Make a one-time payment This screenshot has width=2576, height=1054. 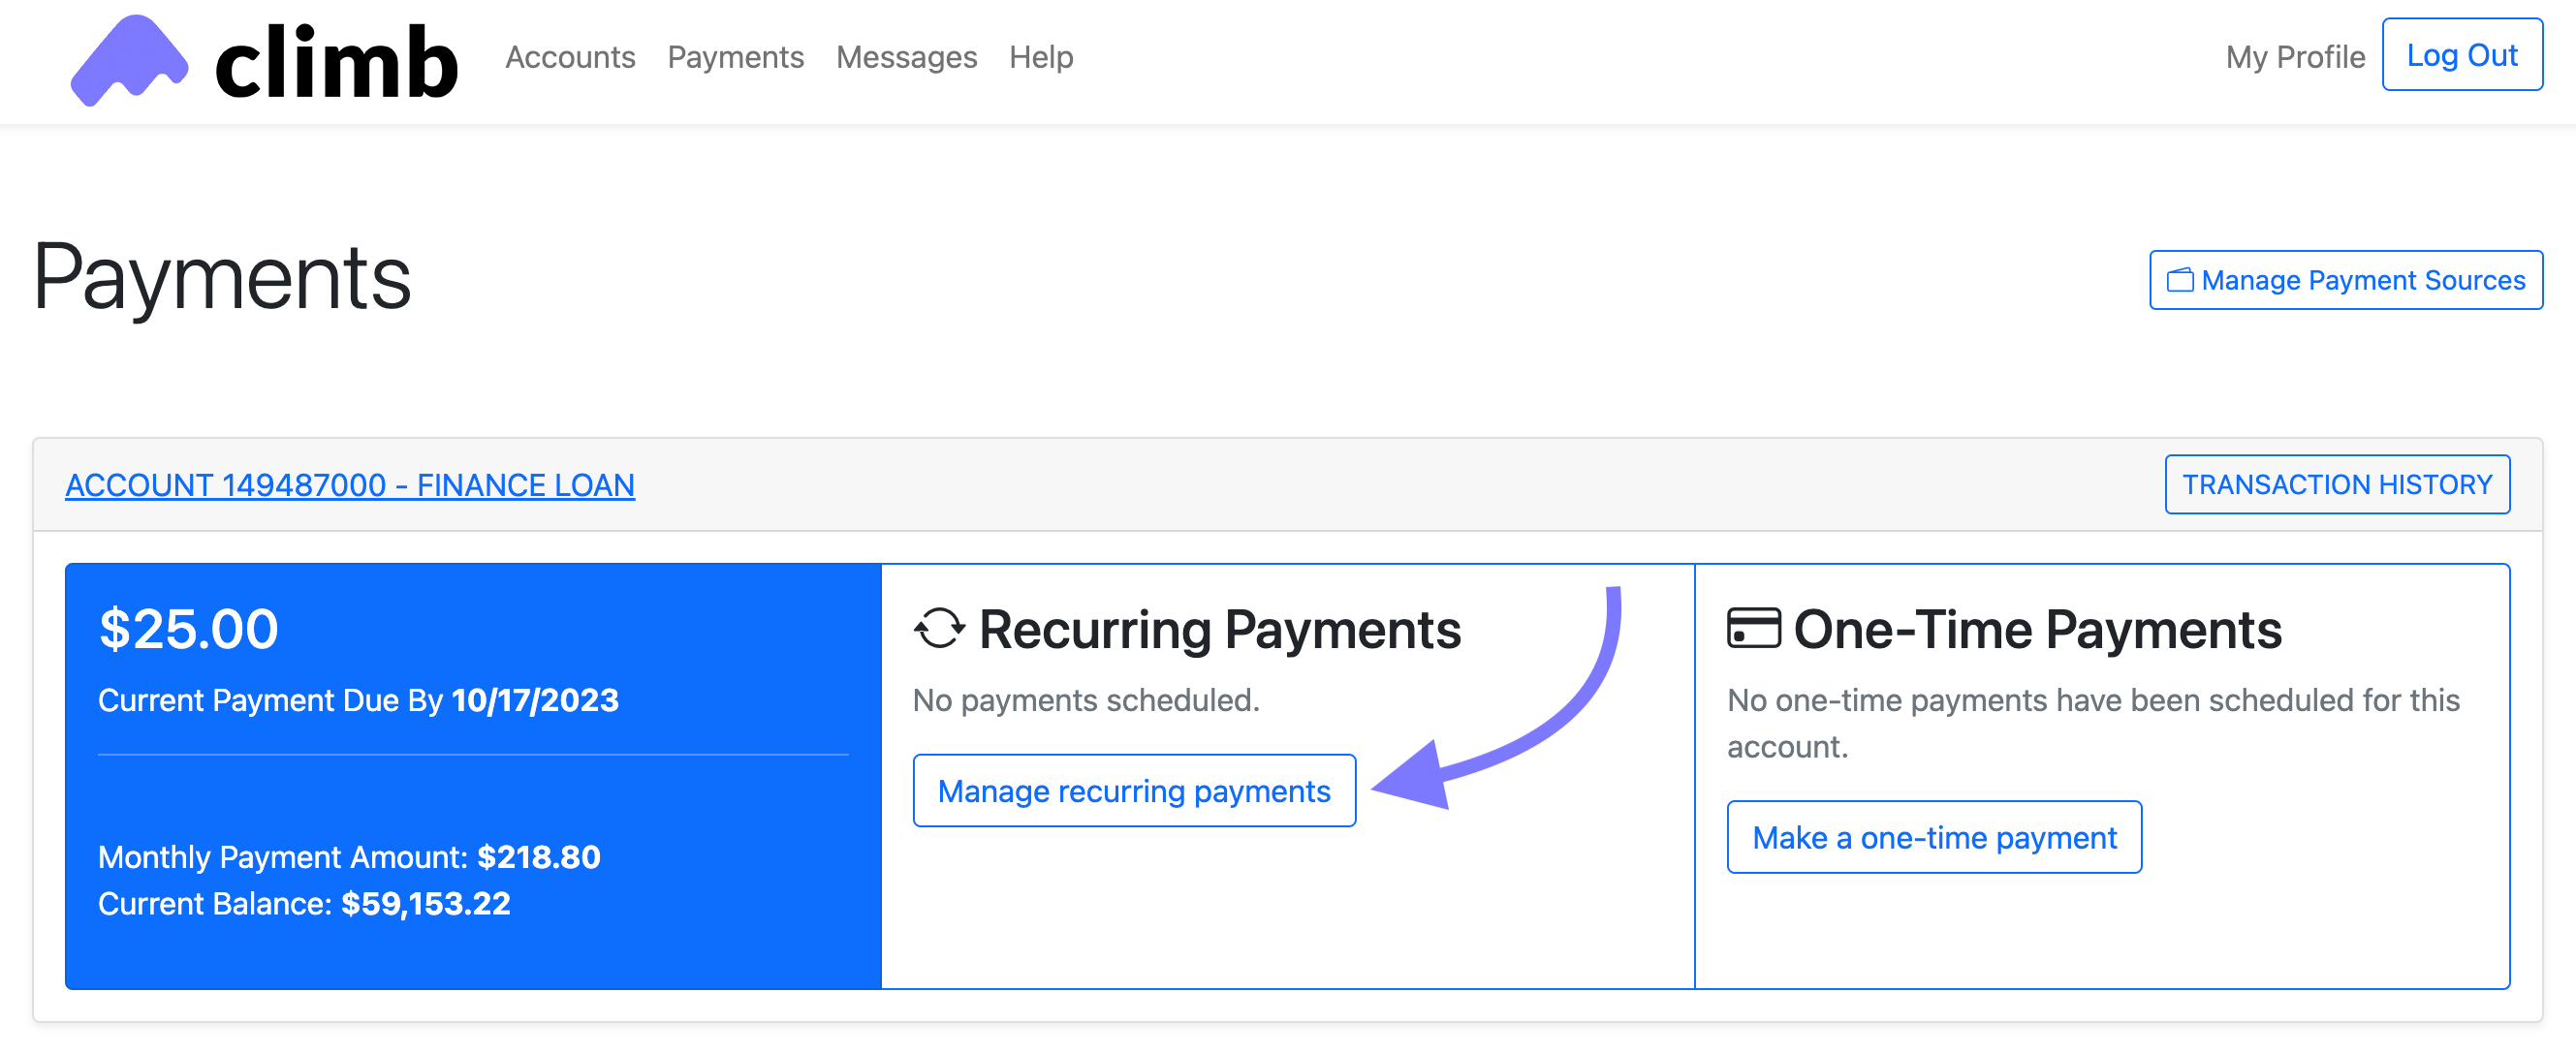pyautogui.click(x=1934, y=837)
